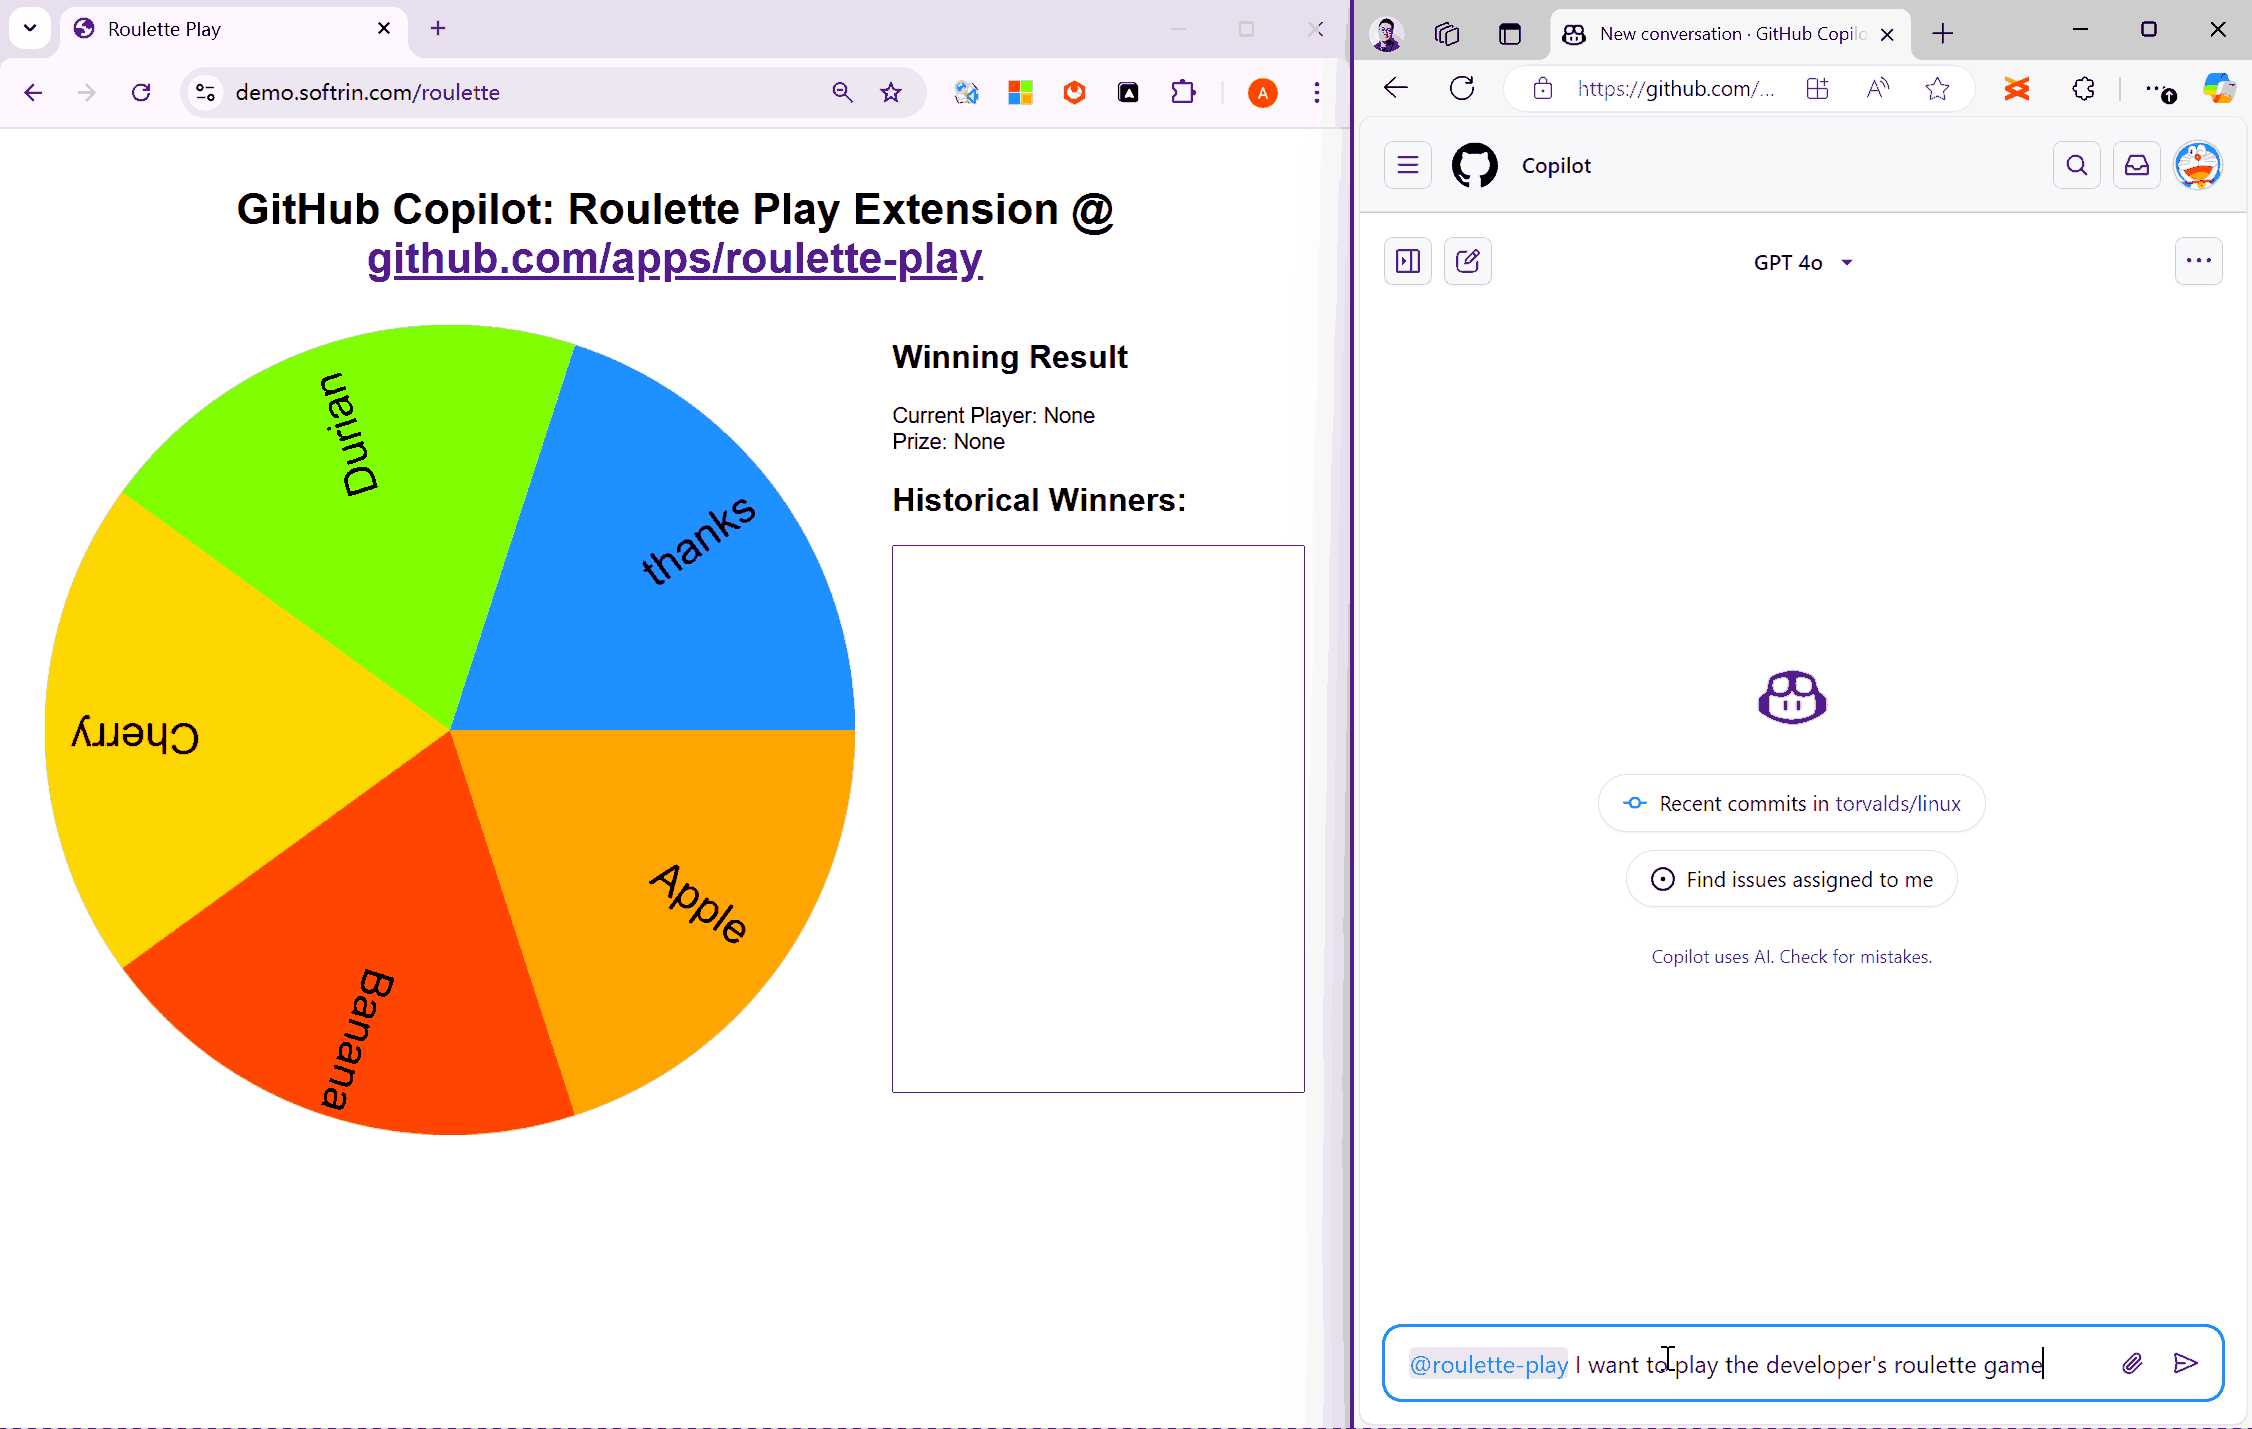Open the Chrome extensions puzzle menu

1183,93
